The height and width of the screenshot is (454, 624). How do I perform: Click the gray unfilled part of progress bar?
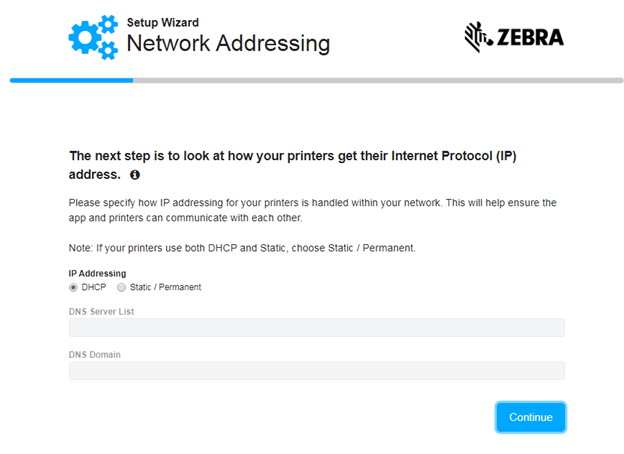click(380, 80)
